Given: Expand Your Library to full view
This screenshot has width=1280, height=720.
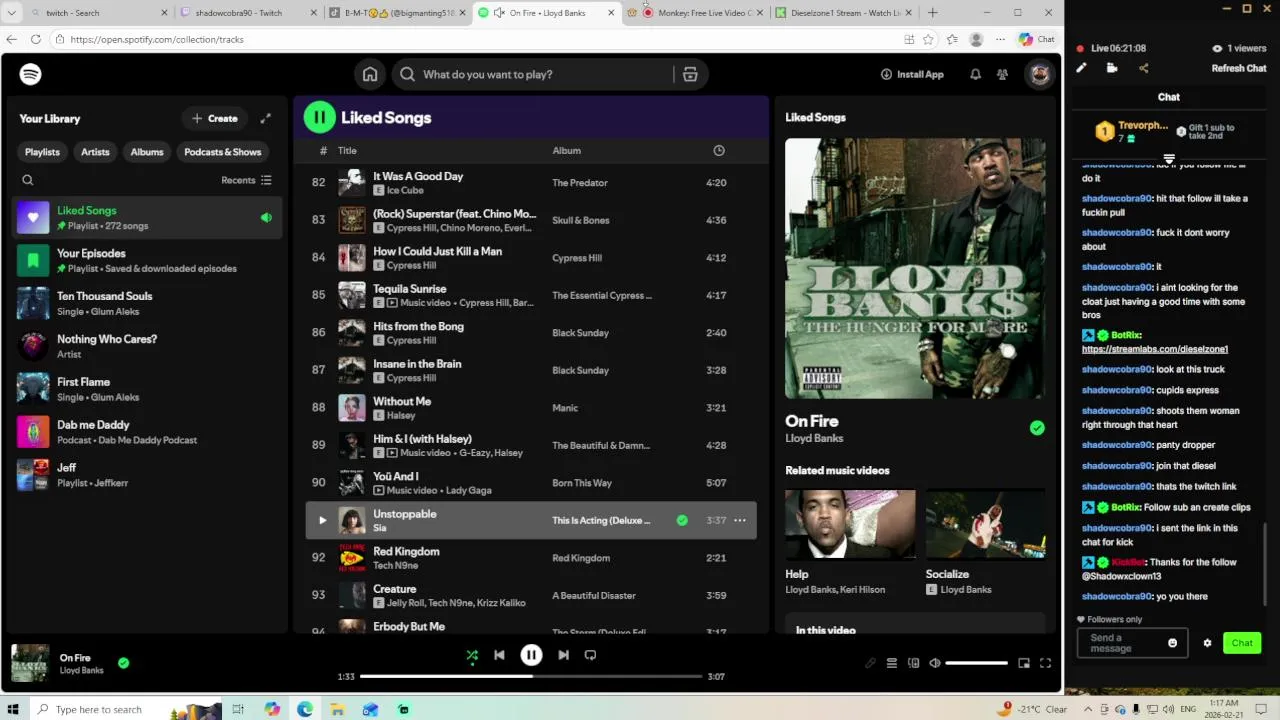Looking at the screenshot, I should click(265, 118).
